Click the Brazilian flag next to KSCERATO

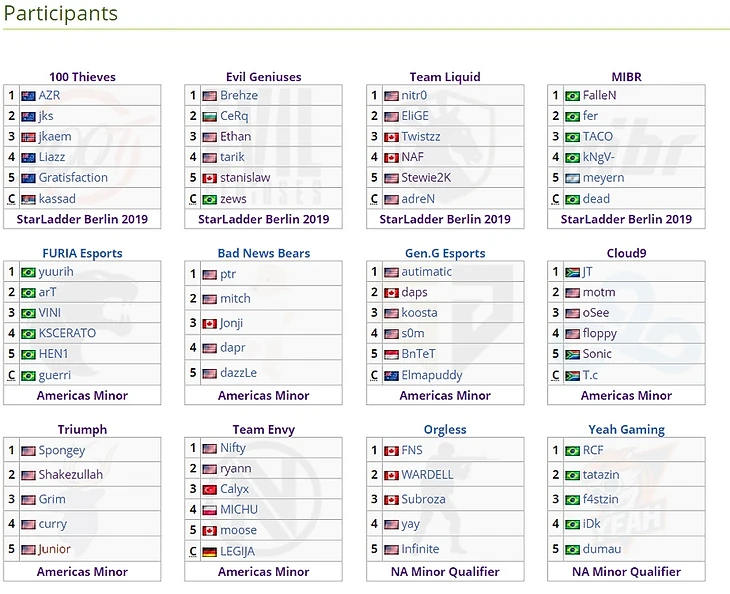[28, 333]
